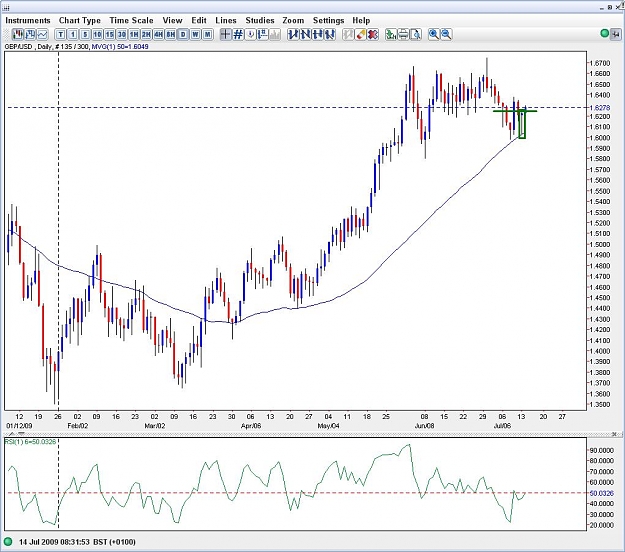The image size is (625, 552).
Task: Switch to 8H time scale
Action: click(x=171, y=34)
